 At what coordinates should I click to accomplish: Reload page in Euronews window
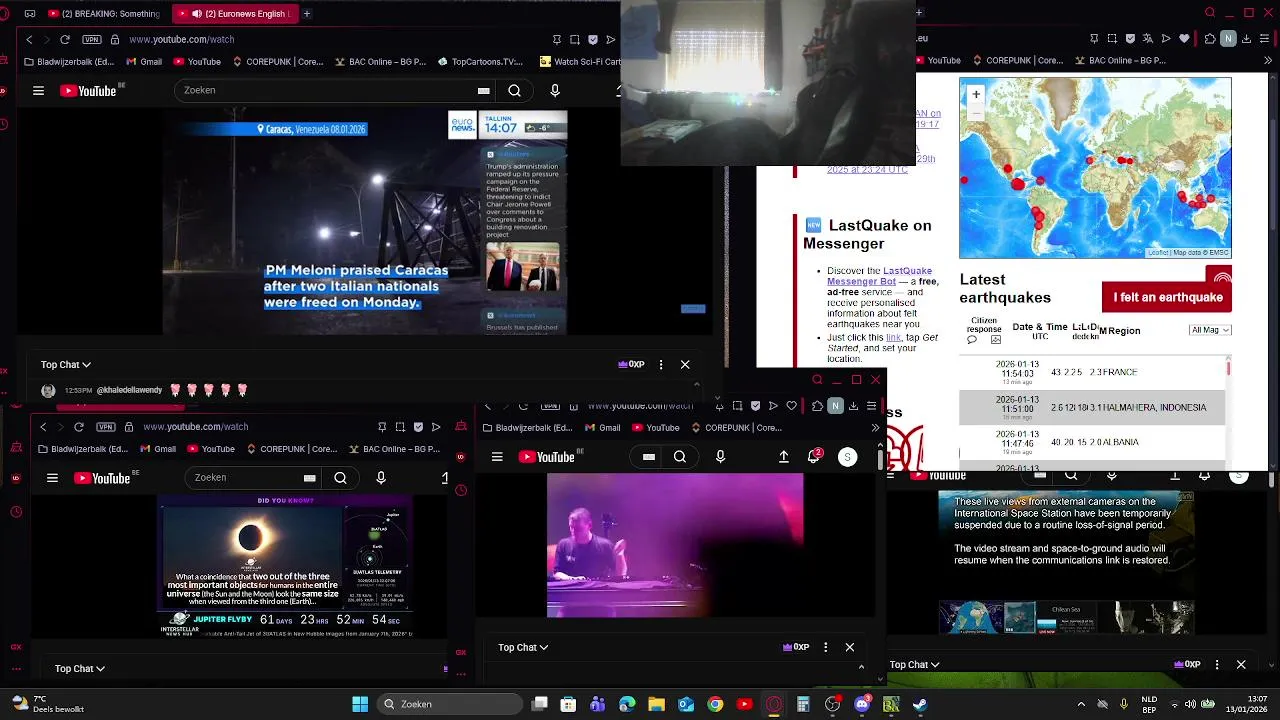click(x=65, y=39)
